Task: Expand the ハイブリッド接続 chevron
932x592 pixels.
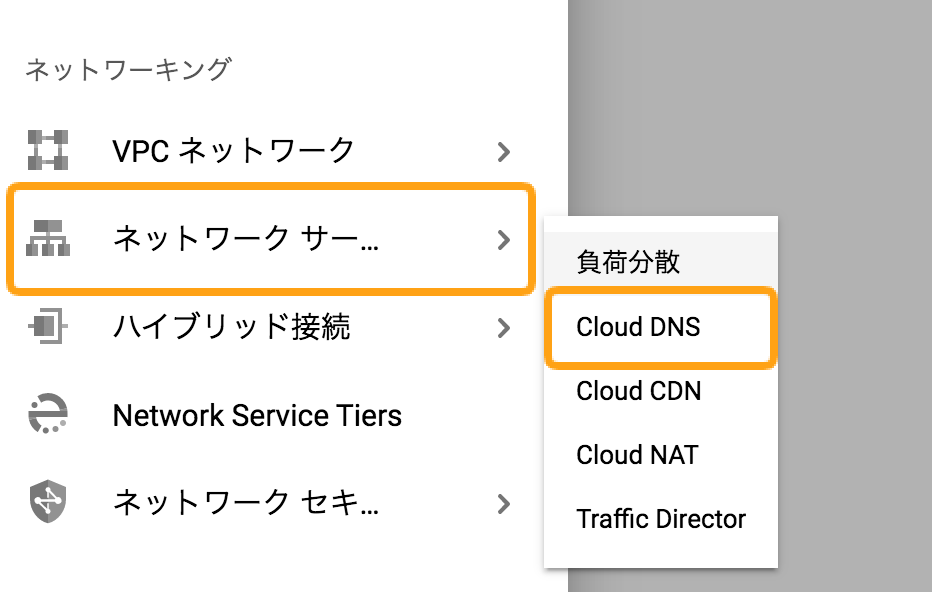Action: 503,328
